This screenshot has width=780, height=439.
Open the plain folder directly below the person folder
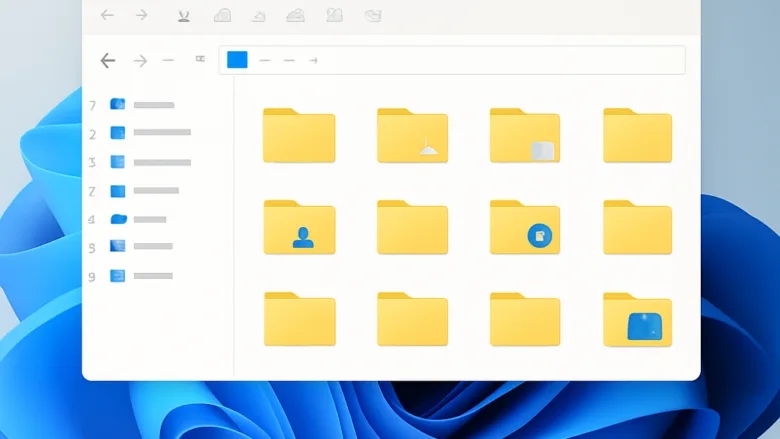(299, 319)
